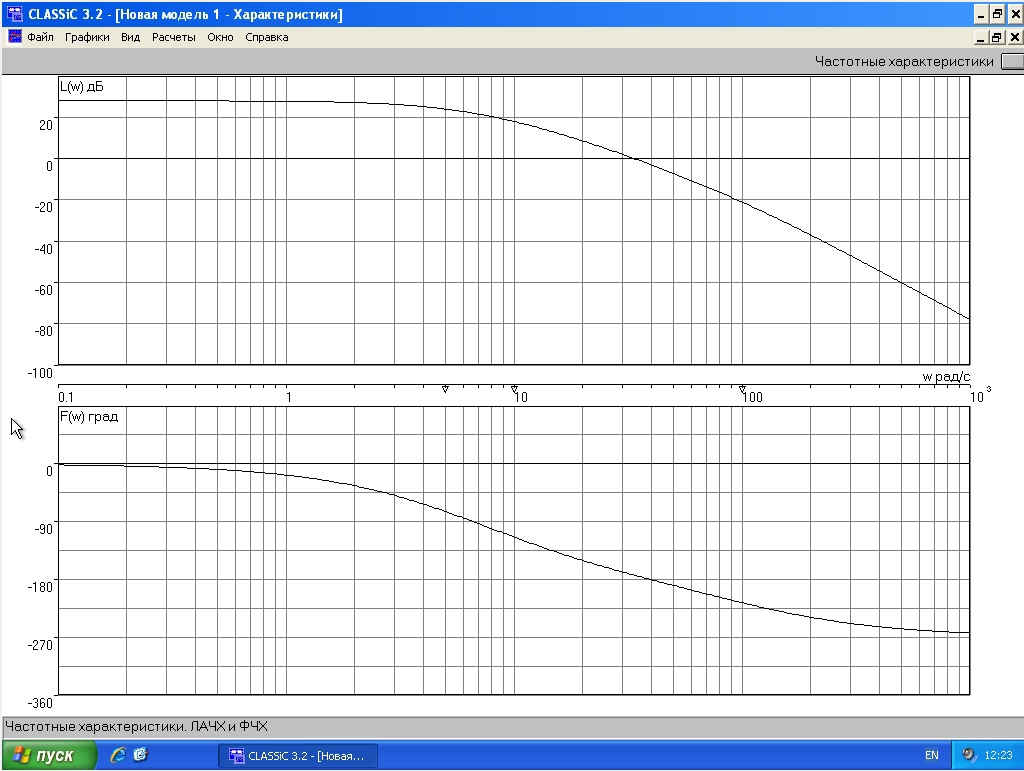This screenshot has height=771, width=1024.
Task: Click the document icon beside Файл menu
Action: point(14,37)
